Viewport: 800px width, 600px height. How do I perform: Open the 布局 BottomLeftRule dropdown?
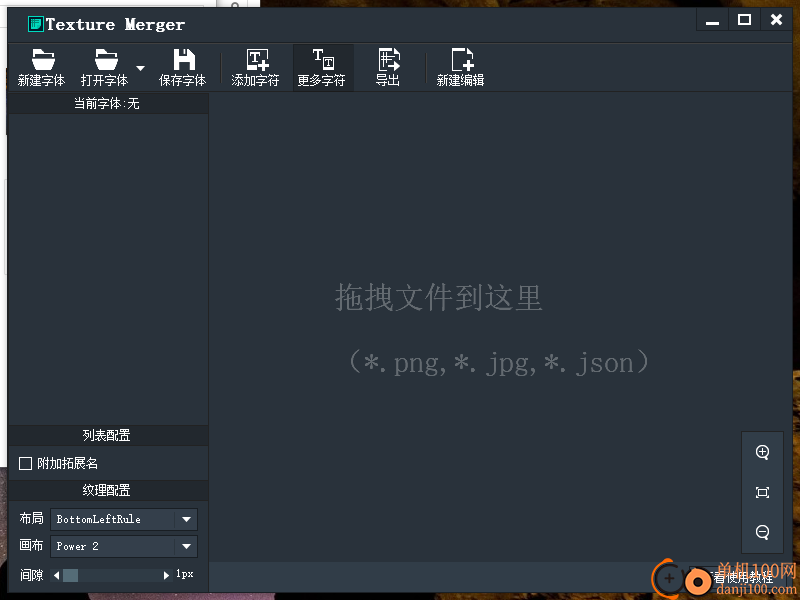124,519
